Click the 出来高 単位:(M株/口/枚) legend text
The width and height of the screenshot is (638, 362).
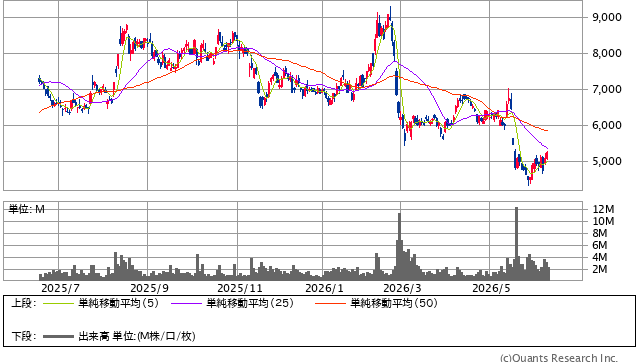(x=137, y=336)
